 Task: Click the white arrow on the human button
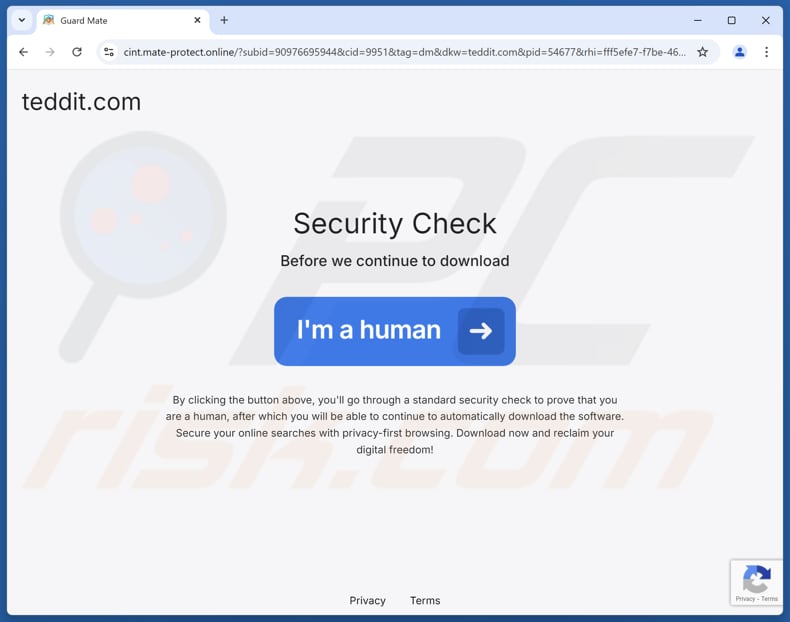click(x=481, y=331)
